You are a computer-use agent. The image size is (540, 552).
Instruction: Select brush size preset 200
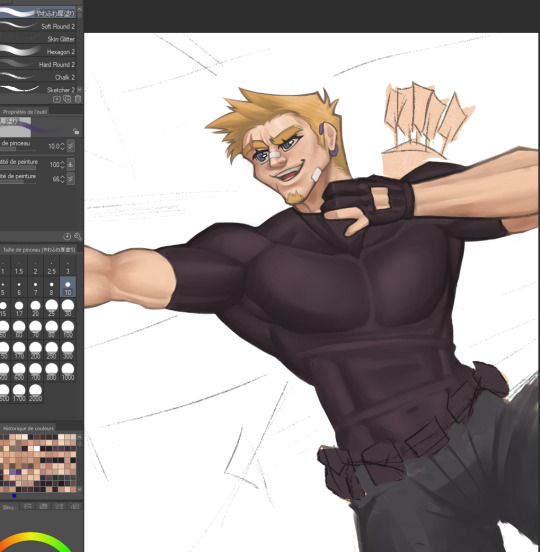35,351
